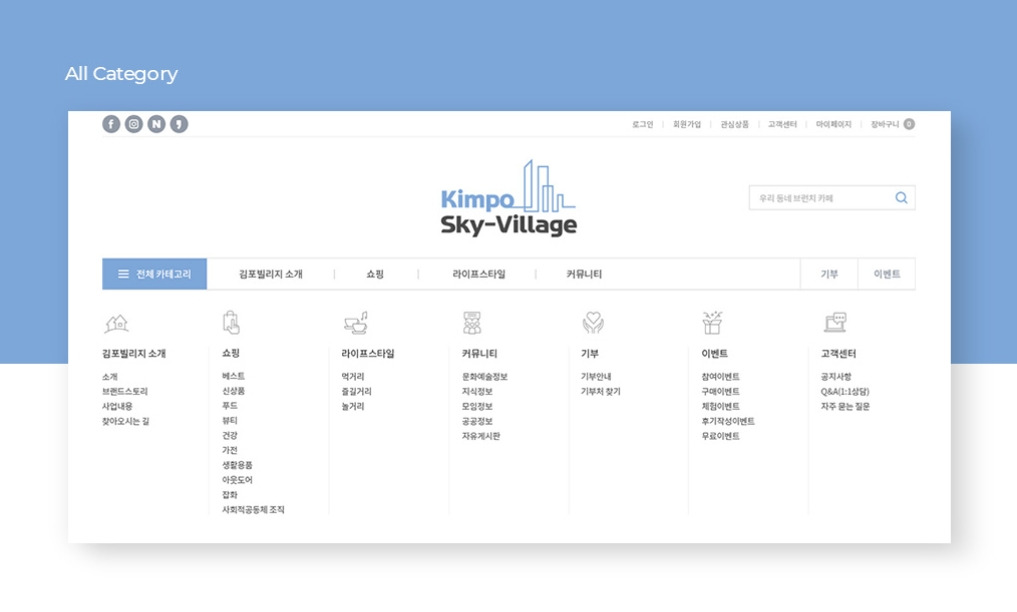
Task: Click the 마이페이지 link
Action: (x=833, y=124)
